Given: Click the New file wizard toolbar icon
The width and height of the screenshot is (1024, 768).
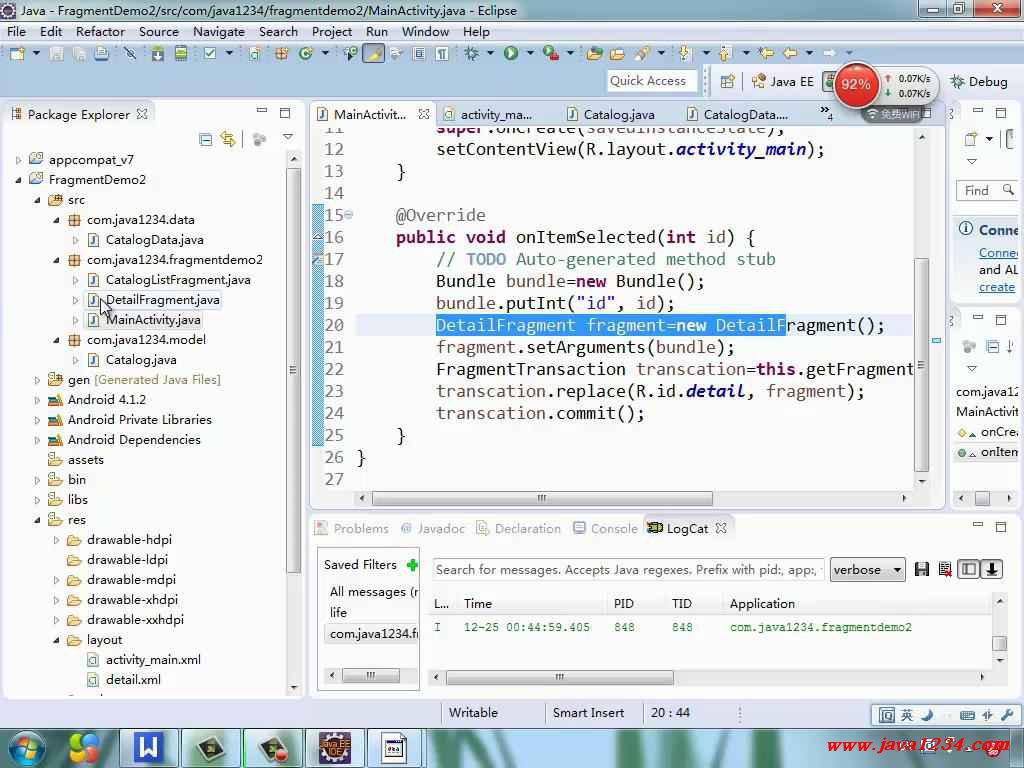Looking at the screenshot, I should pos(18,54).
